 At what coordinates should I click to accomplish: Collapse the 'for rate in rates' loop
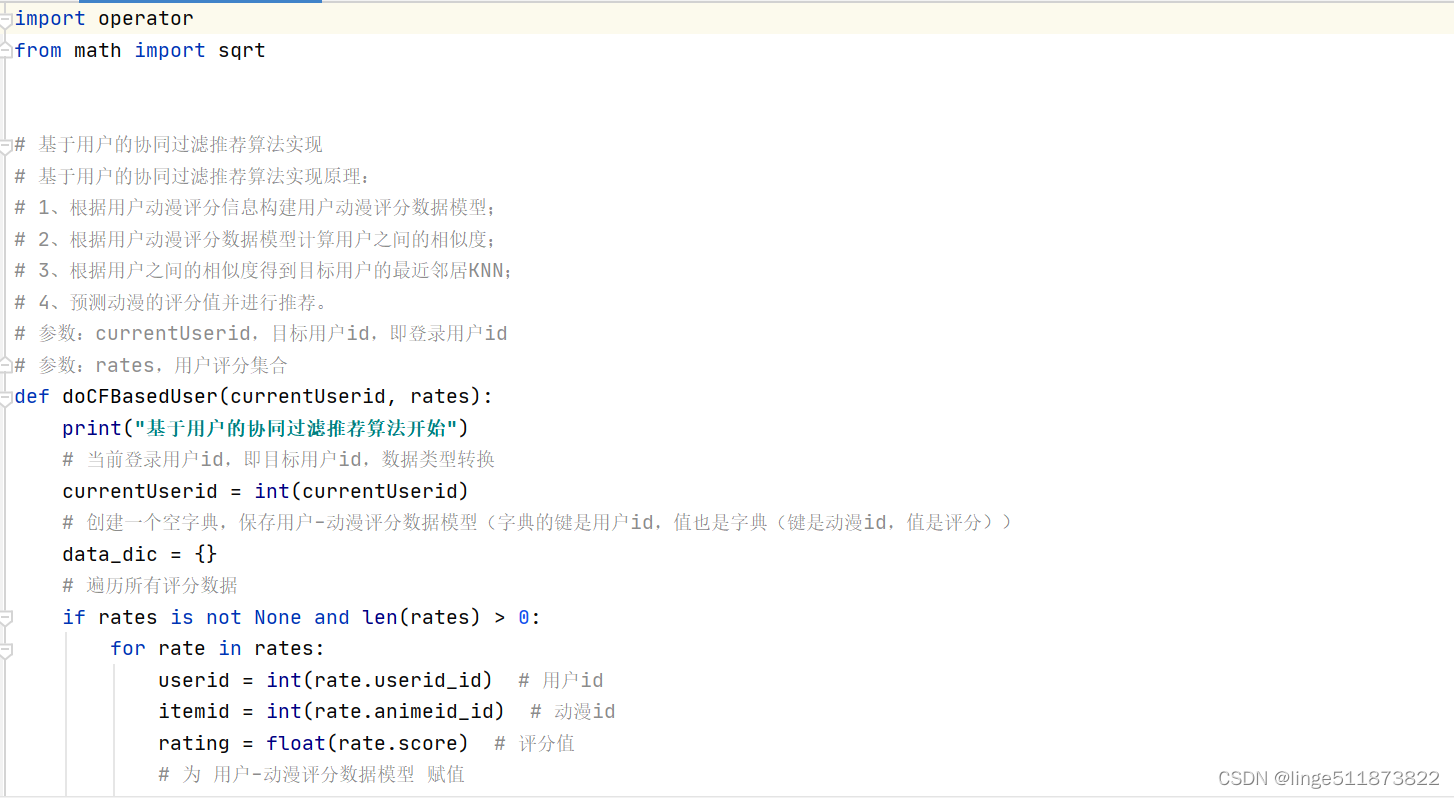(6, 650)
